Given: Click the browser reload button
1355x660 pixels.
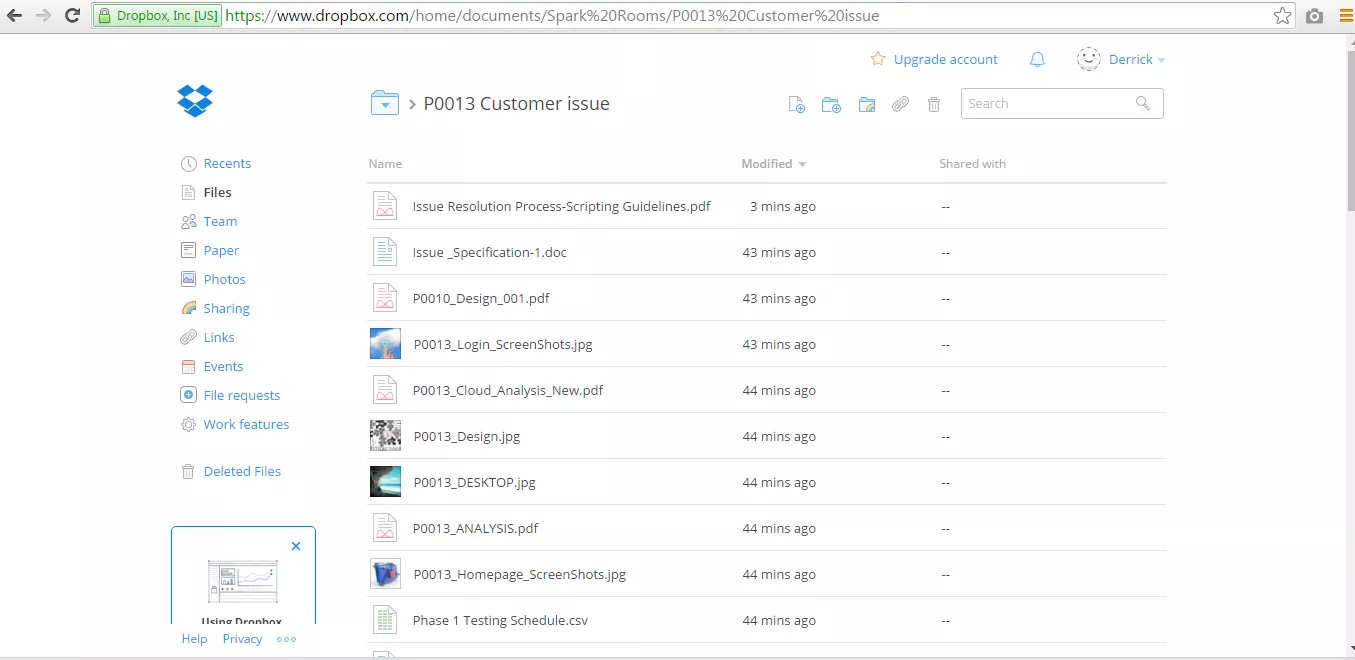Looking at the screenshot, I should [72, 15].
